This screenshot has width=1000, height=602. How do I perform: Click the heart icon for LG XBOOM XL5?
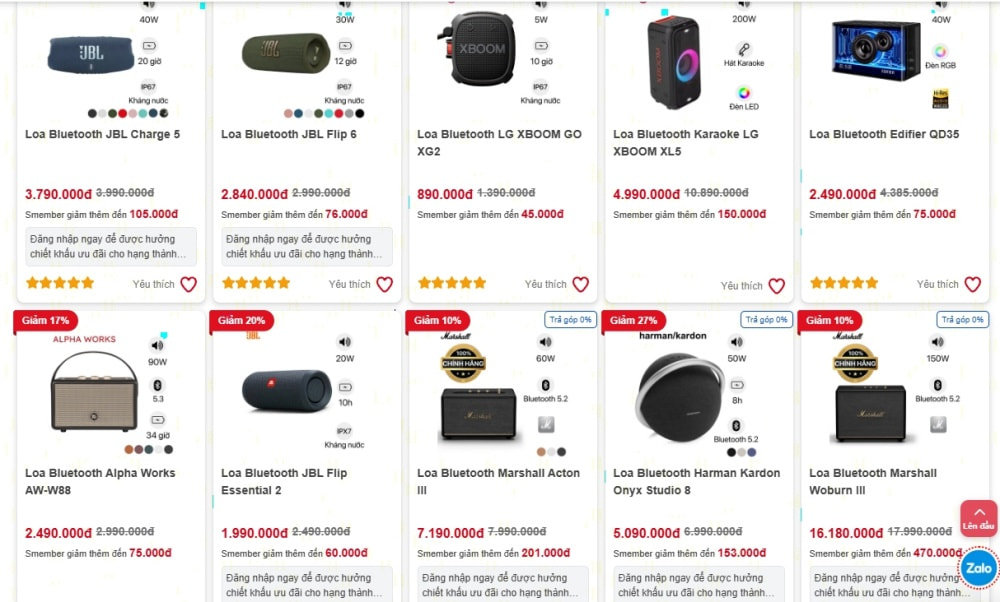point(776,286)
